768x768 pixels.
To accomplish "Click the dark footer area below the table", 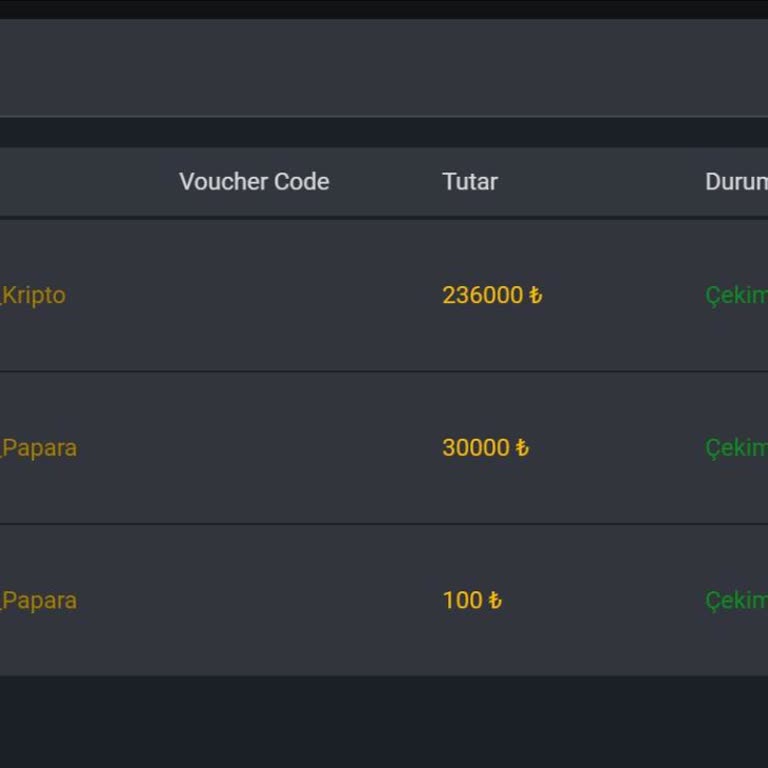I will point(384,722).
